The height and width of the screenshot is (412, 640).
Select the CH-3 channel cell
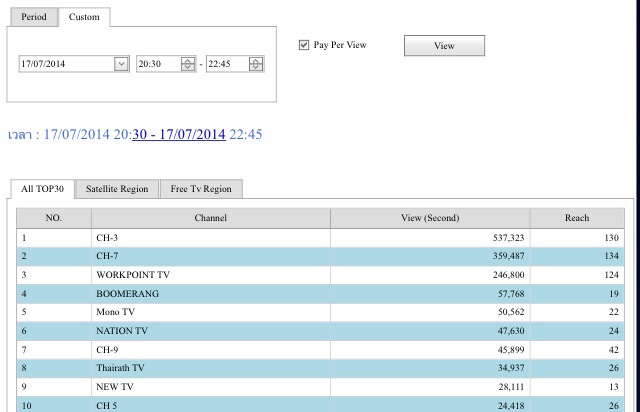211,238
